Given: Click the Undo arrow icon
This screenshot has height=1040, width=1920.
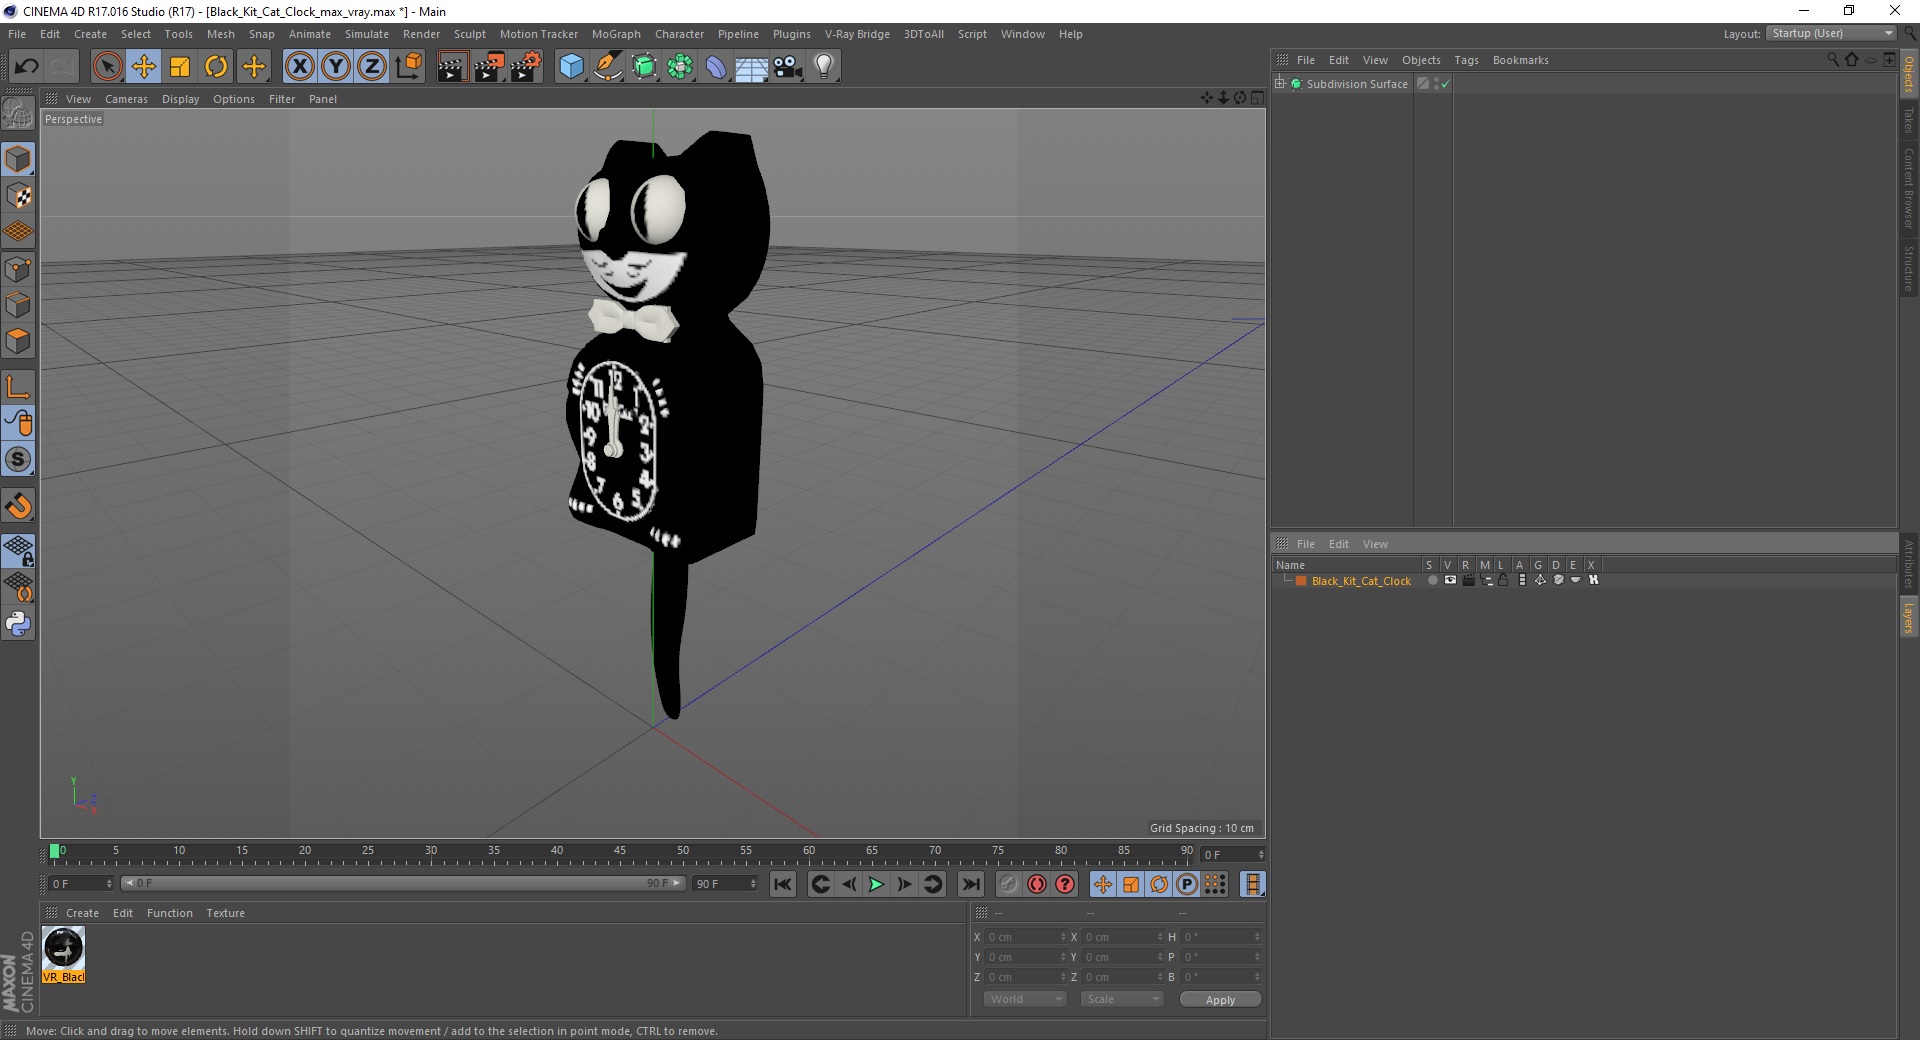Looking at the screenshot, I should coord(26,67).
